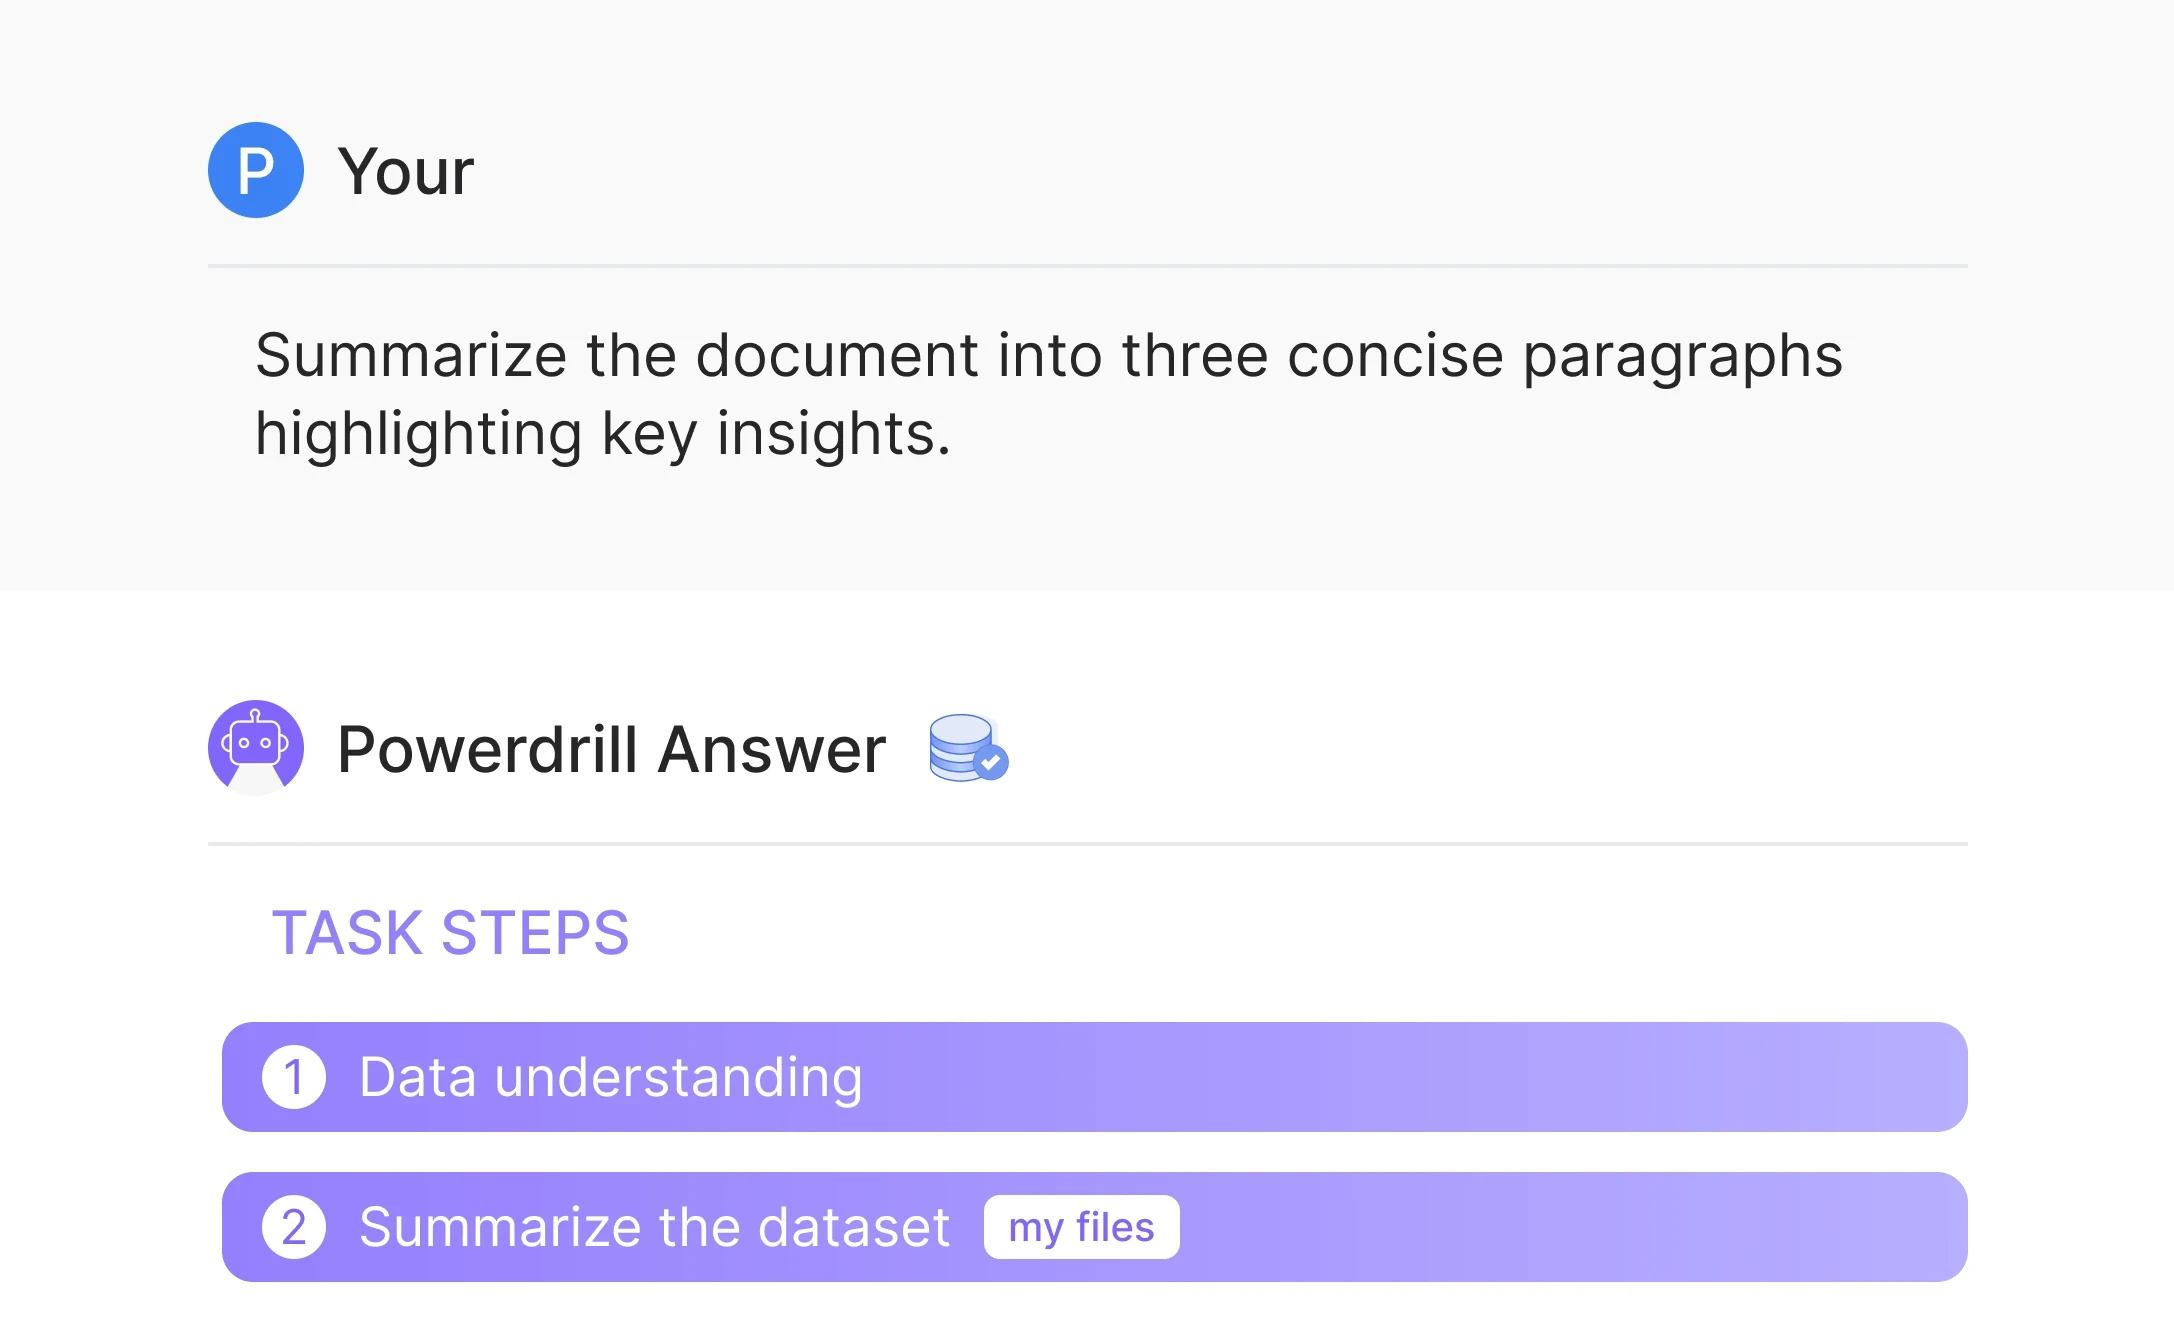2174x1328 pixels.
Task: Click the Step 1 Data understanding circle icon
Action: (295, 1075)
